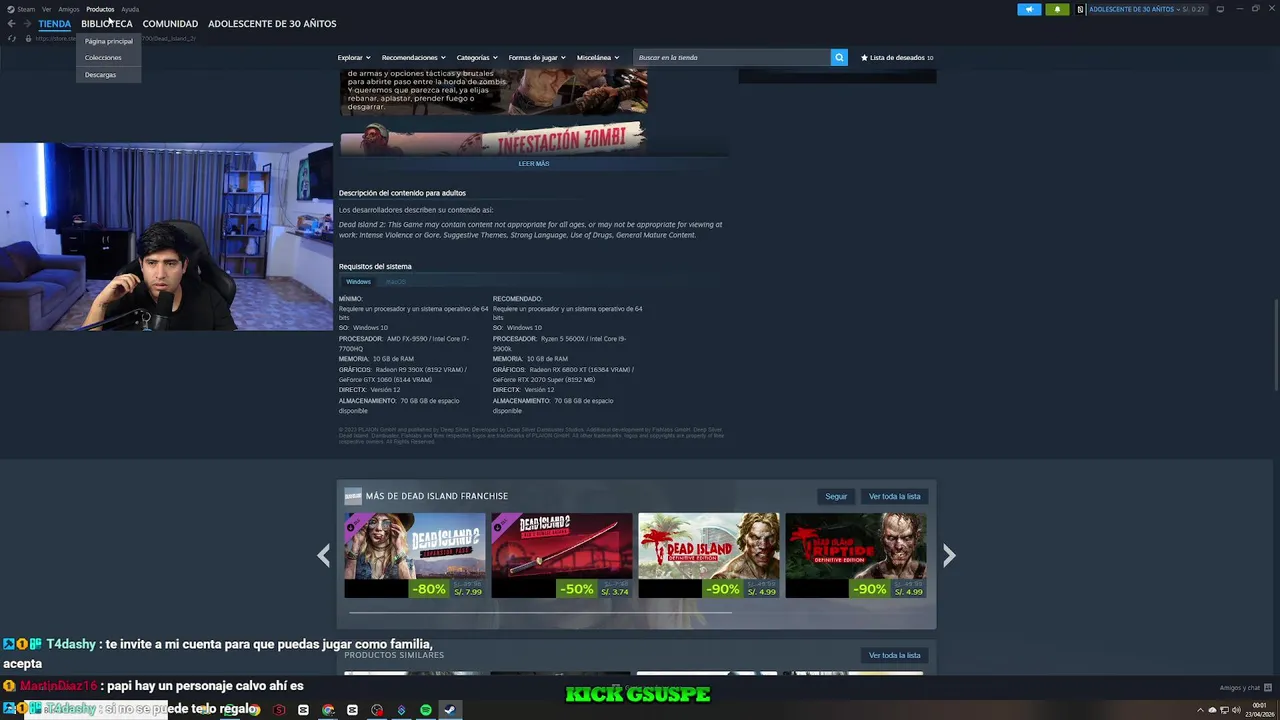Click the account avatar icon

tap(1080, 9)
